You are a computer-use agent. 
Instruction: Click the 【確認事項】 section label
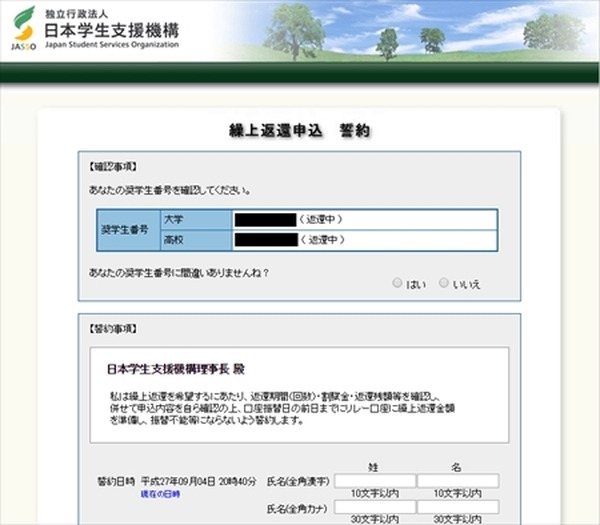[113, 167]
